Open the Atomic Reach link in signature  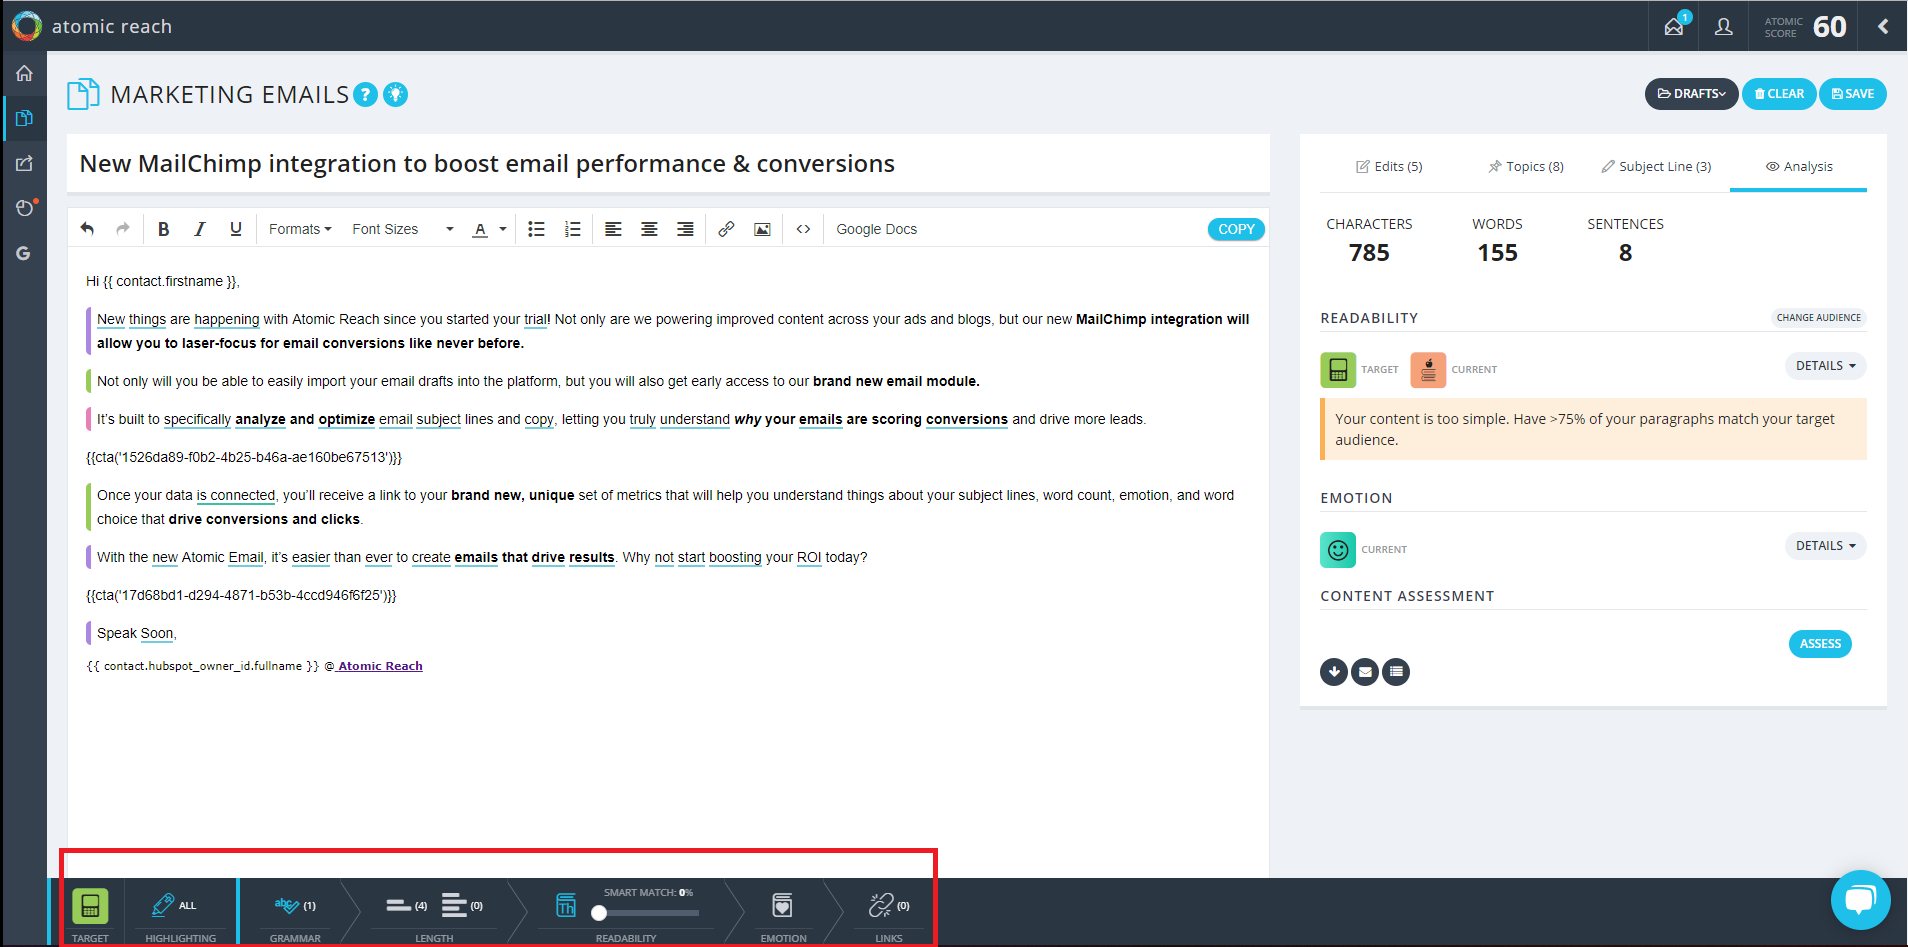[x=380, y=666]
